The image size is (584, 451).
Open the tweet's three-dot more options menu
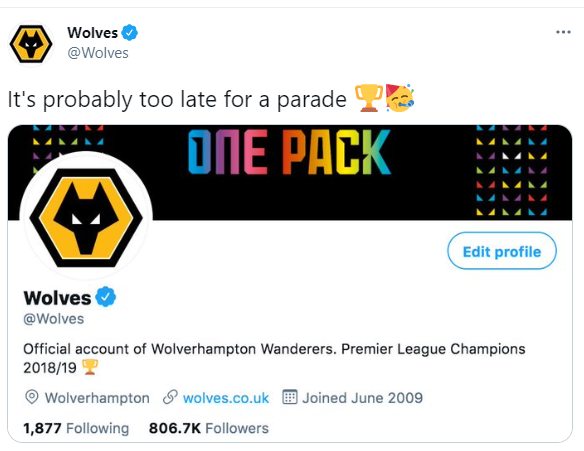click(x=563, y=32)
